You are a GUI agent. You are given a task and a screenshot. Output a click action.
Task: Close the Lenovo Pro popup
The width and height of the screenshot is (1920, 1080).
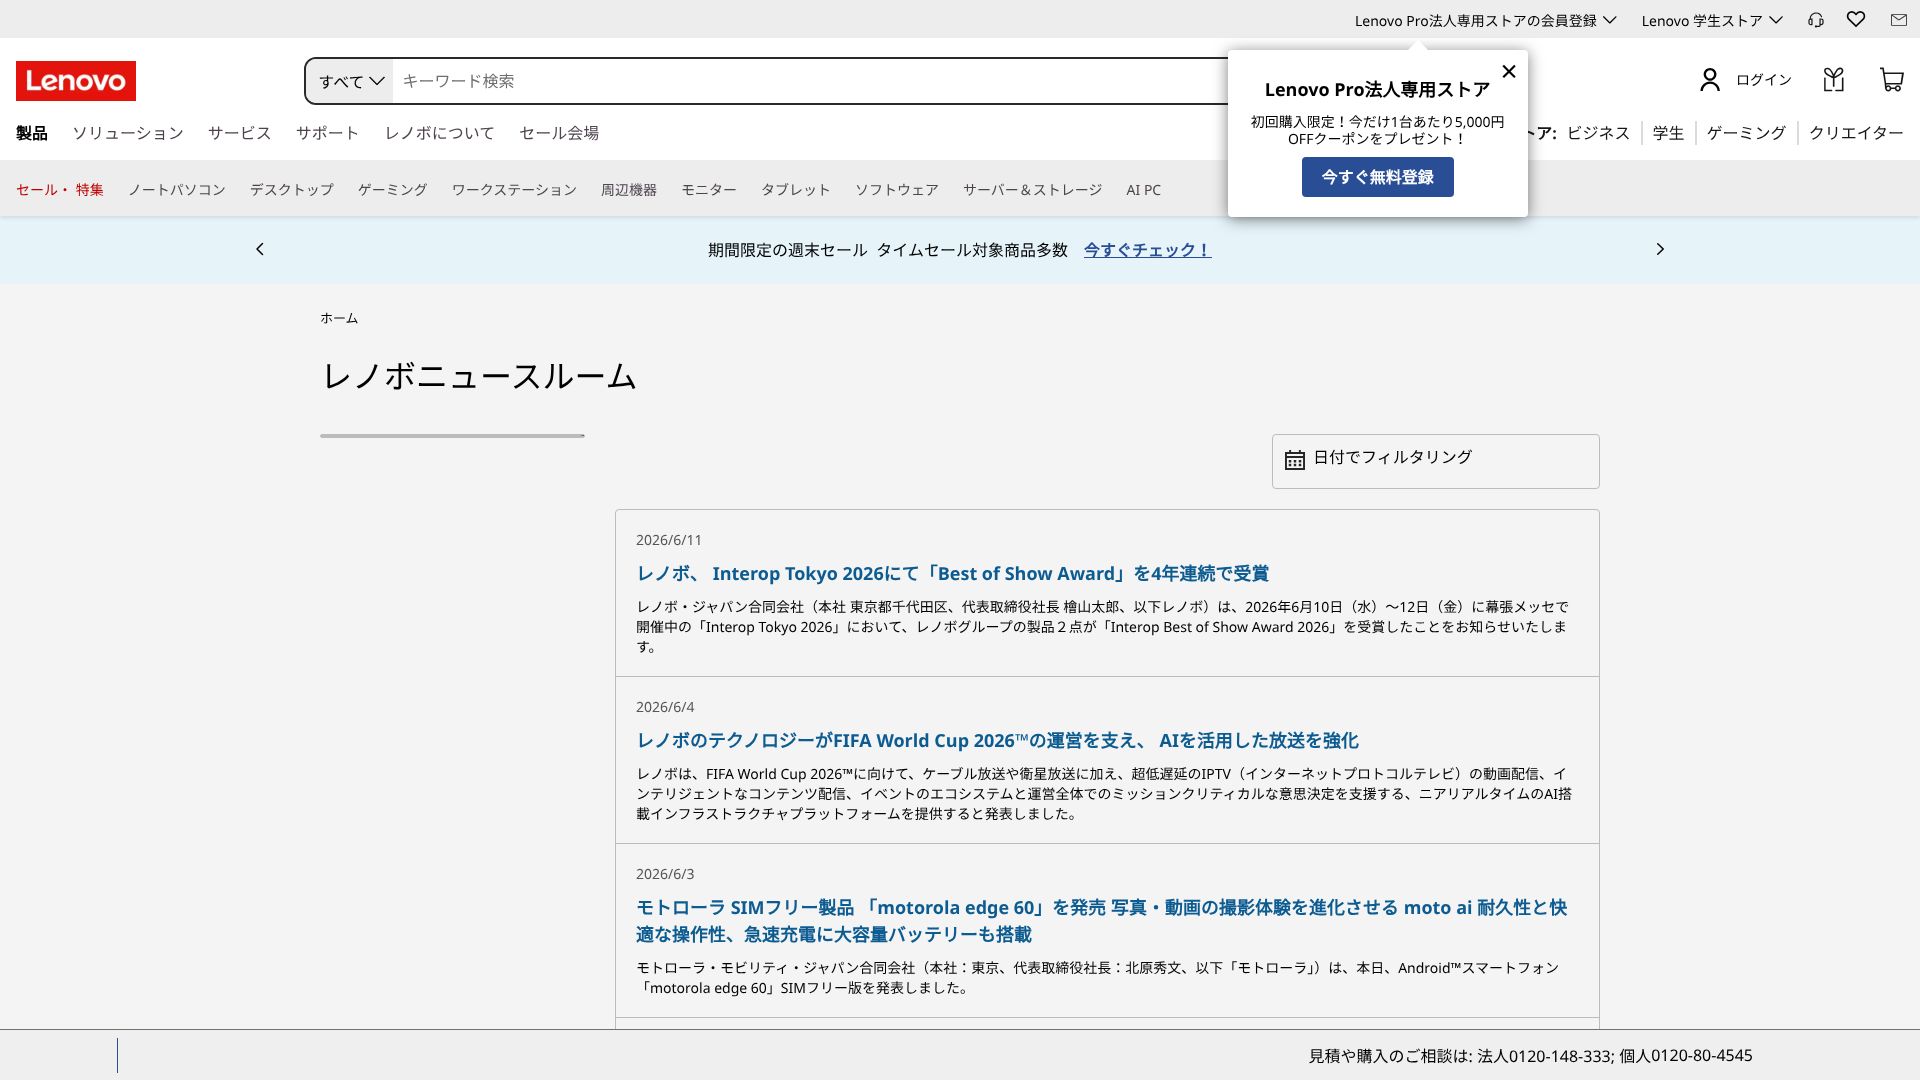coord(1509,71)
